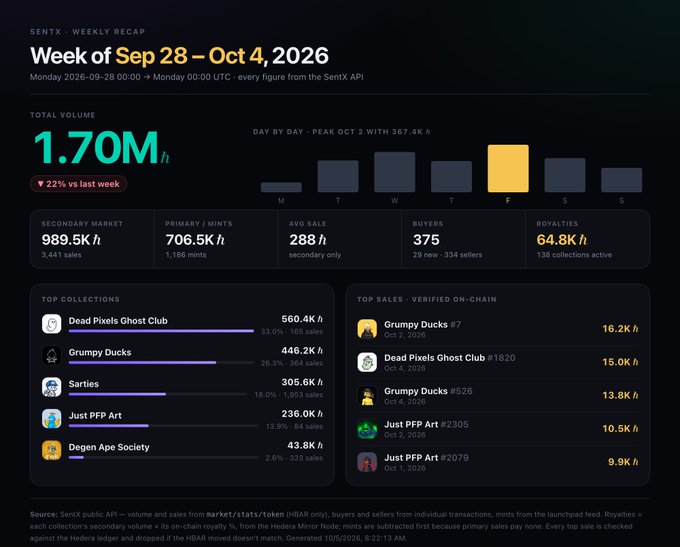Image resolution: width=680 pixels, height=547 pixels.
Task: Click the 'SENTX · WEEKLY RECAP' header label
Action: 88,32
